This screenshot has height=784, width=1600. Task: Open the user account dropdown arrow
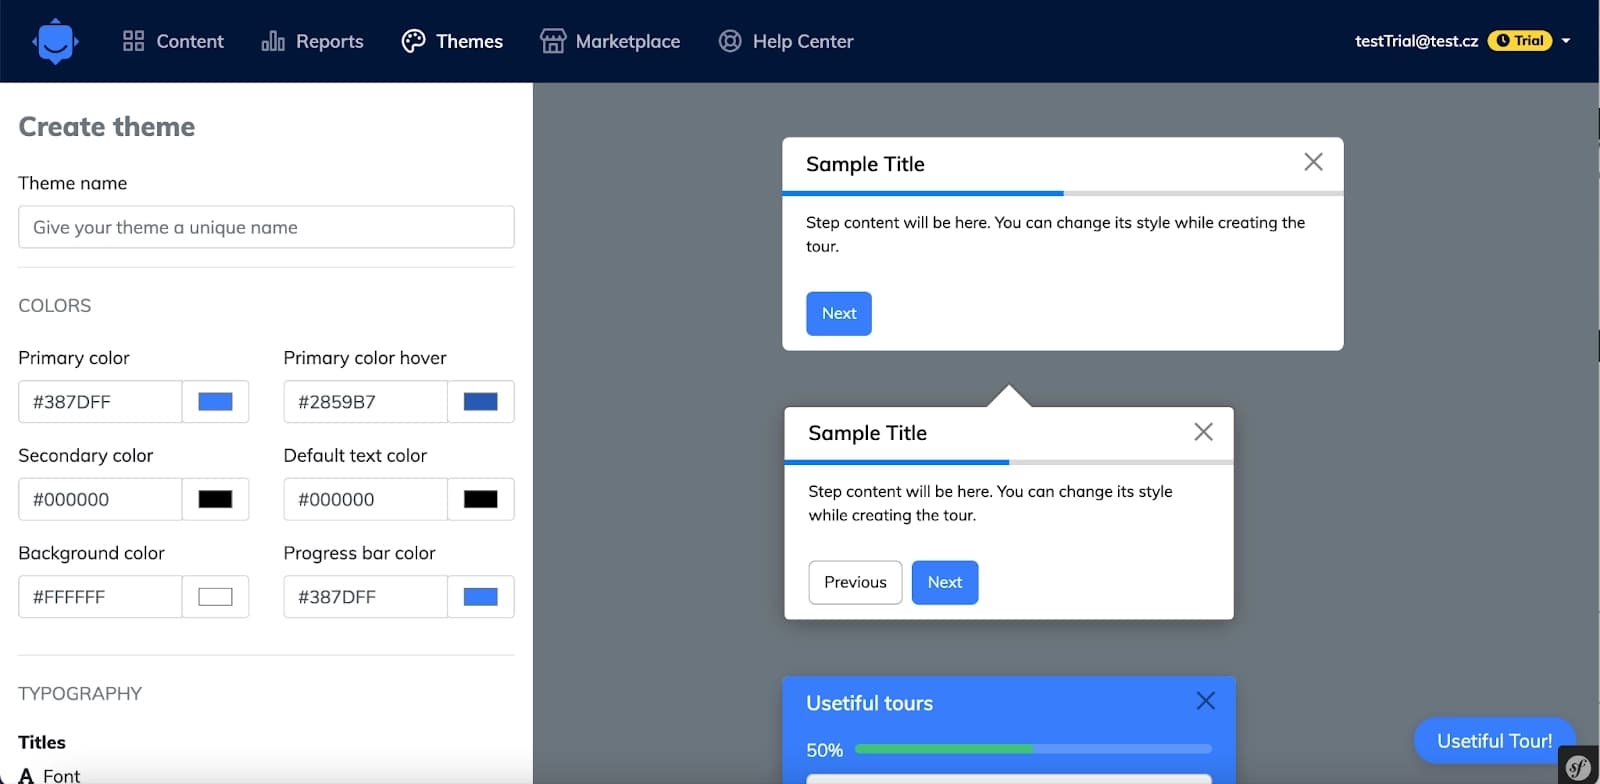point(1566,41)
